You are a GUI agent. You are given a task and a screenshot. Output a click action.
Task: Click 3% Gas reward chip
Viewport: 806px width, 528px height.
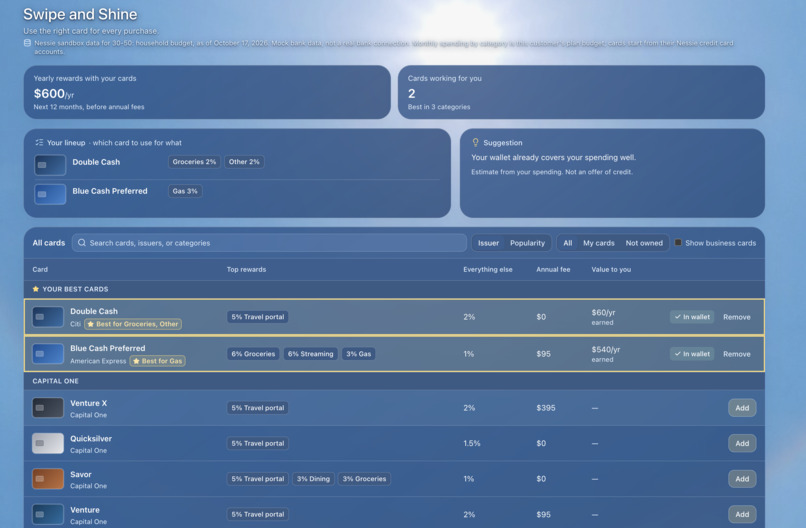pyautogui.click(x=358, y=354)
